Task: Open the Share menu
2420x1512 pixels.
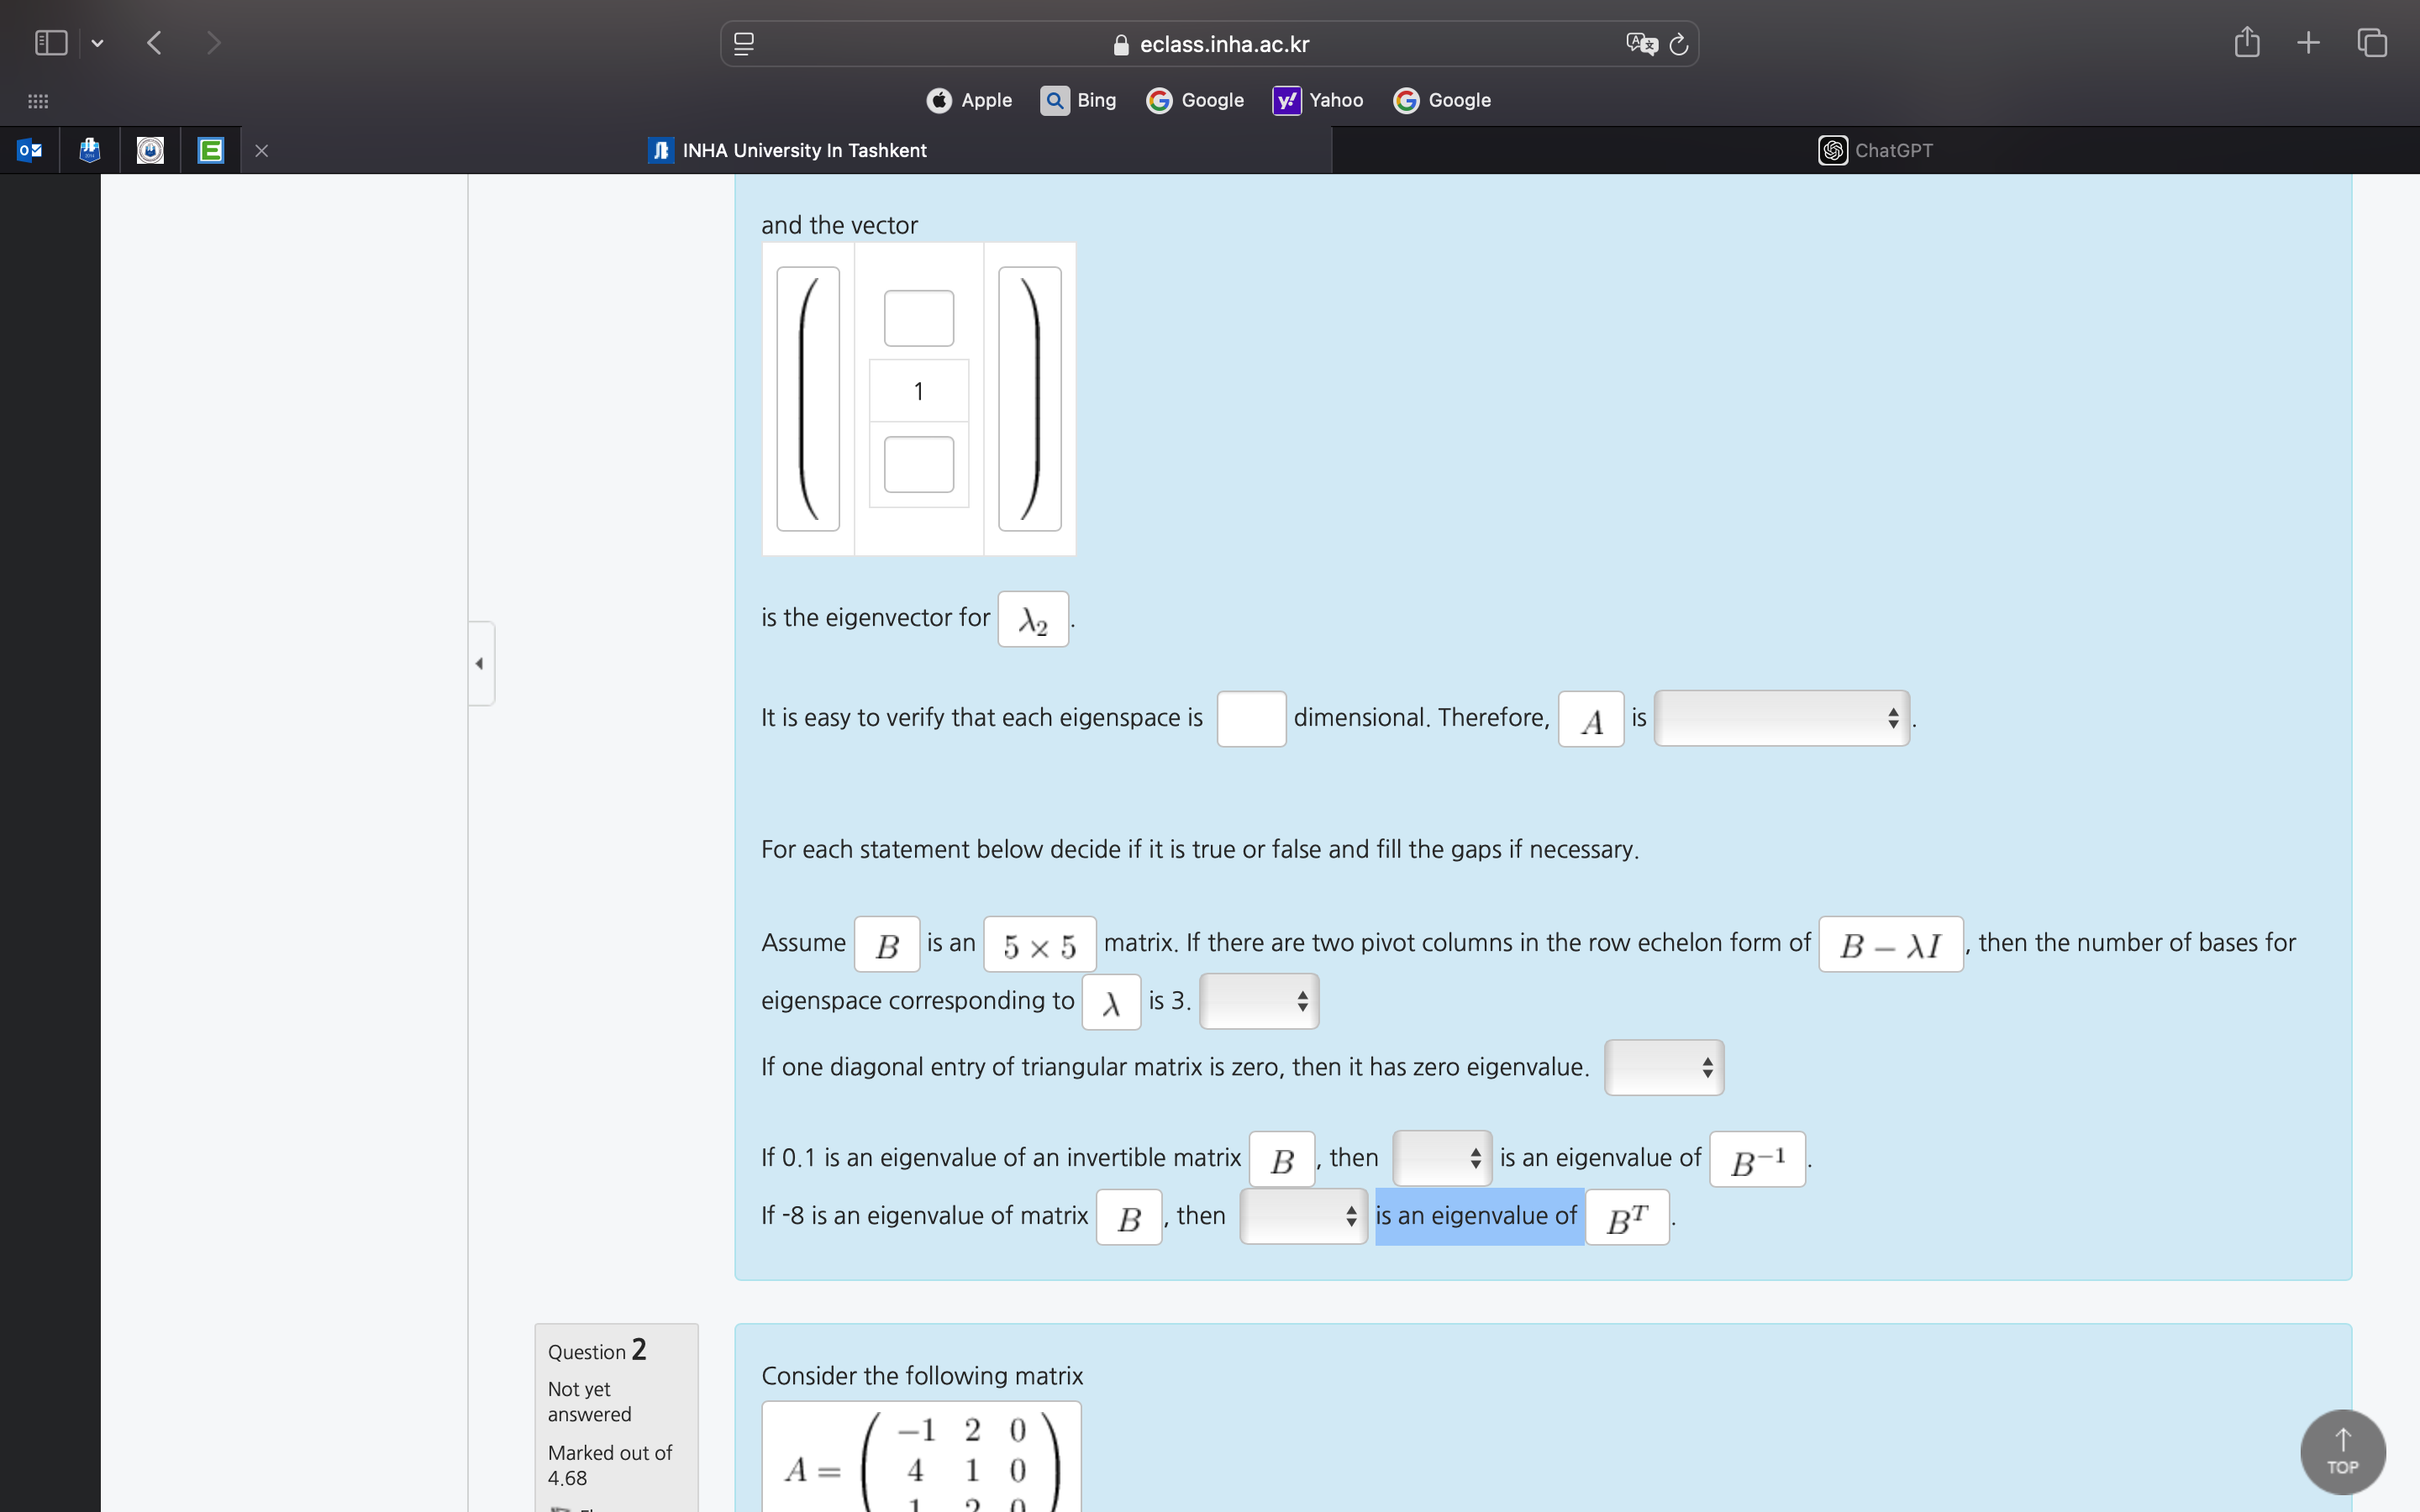Action: pyautogui.click(x=2247, y=42)
